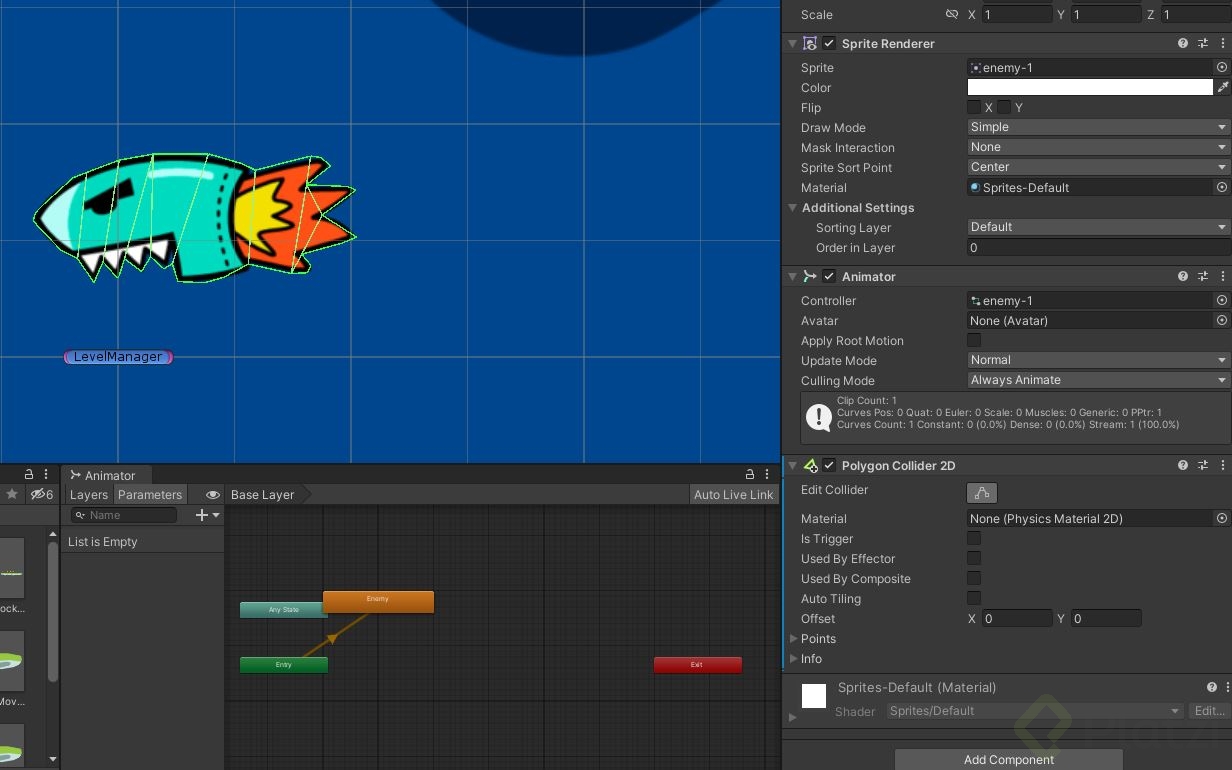1232x770 pixels.
Task: Enable Used By Effector checkbox
Action: (x=974, y=558)
